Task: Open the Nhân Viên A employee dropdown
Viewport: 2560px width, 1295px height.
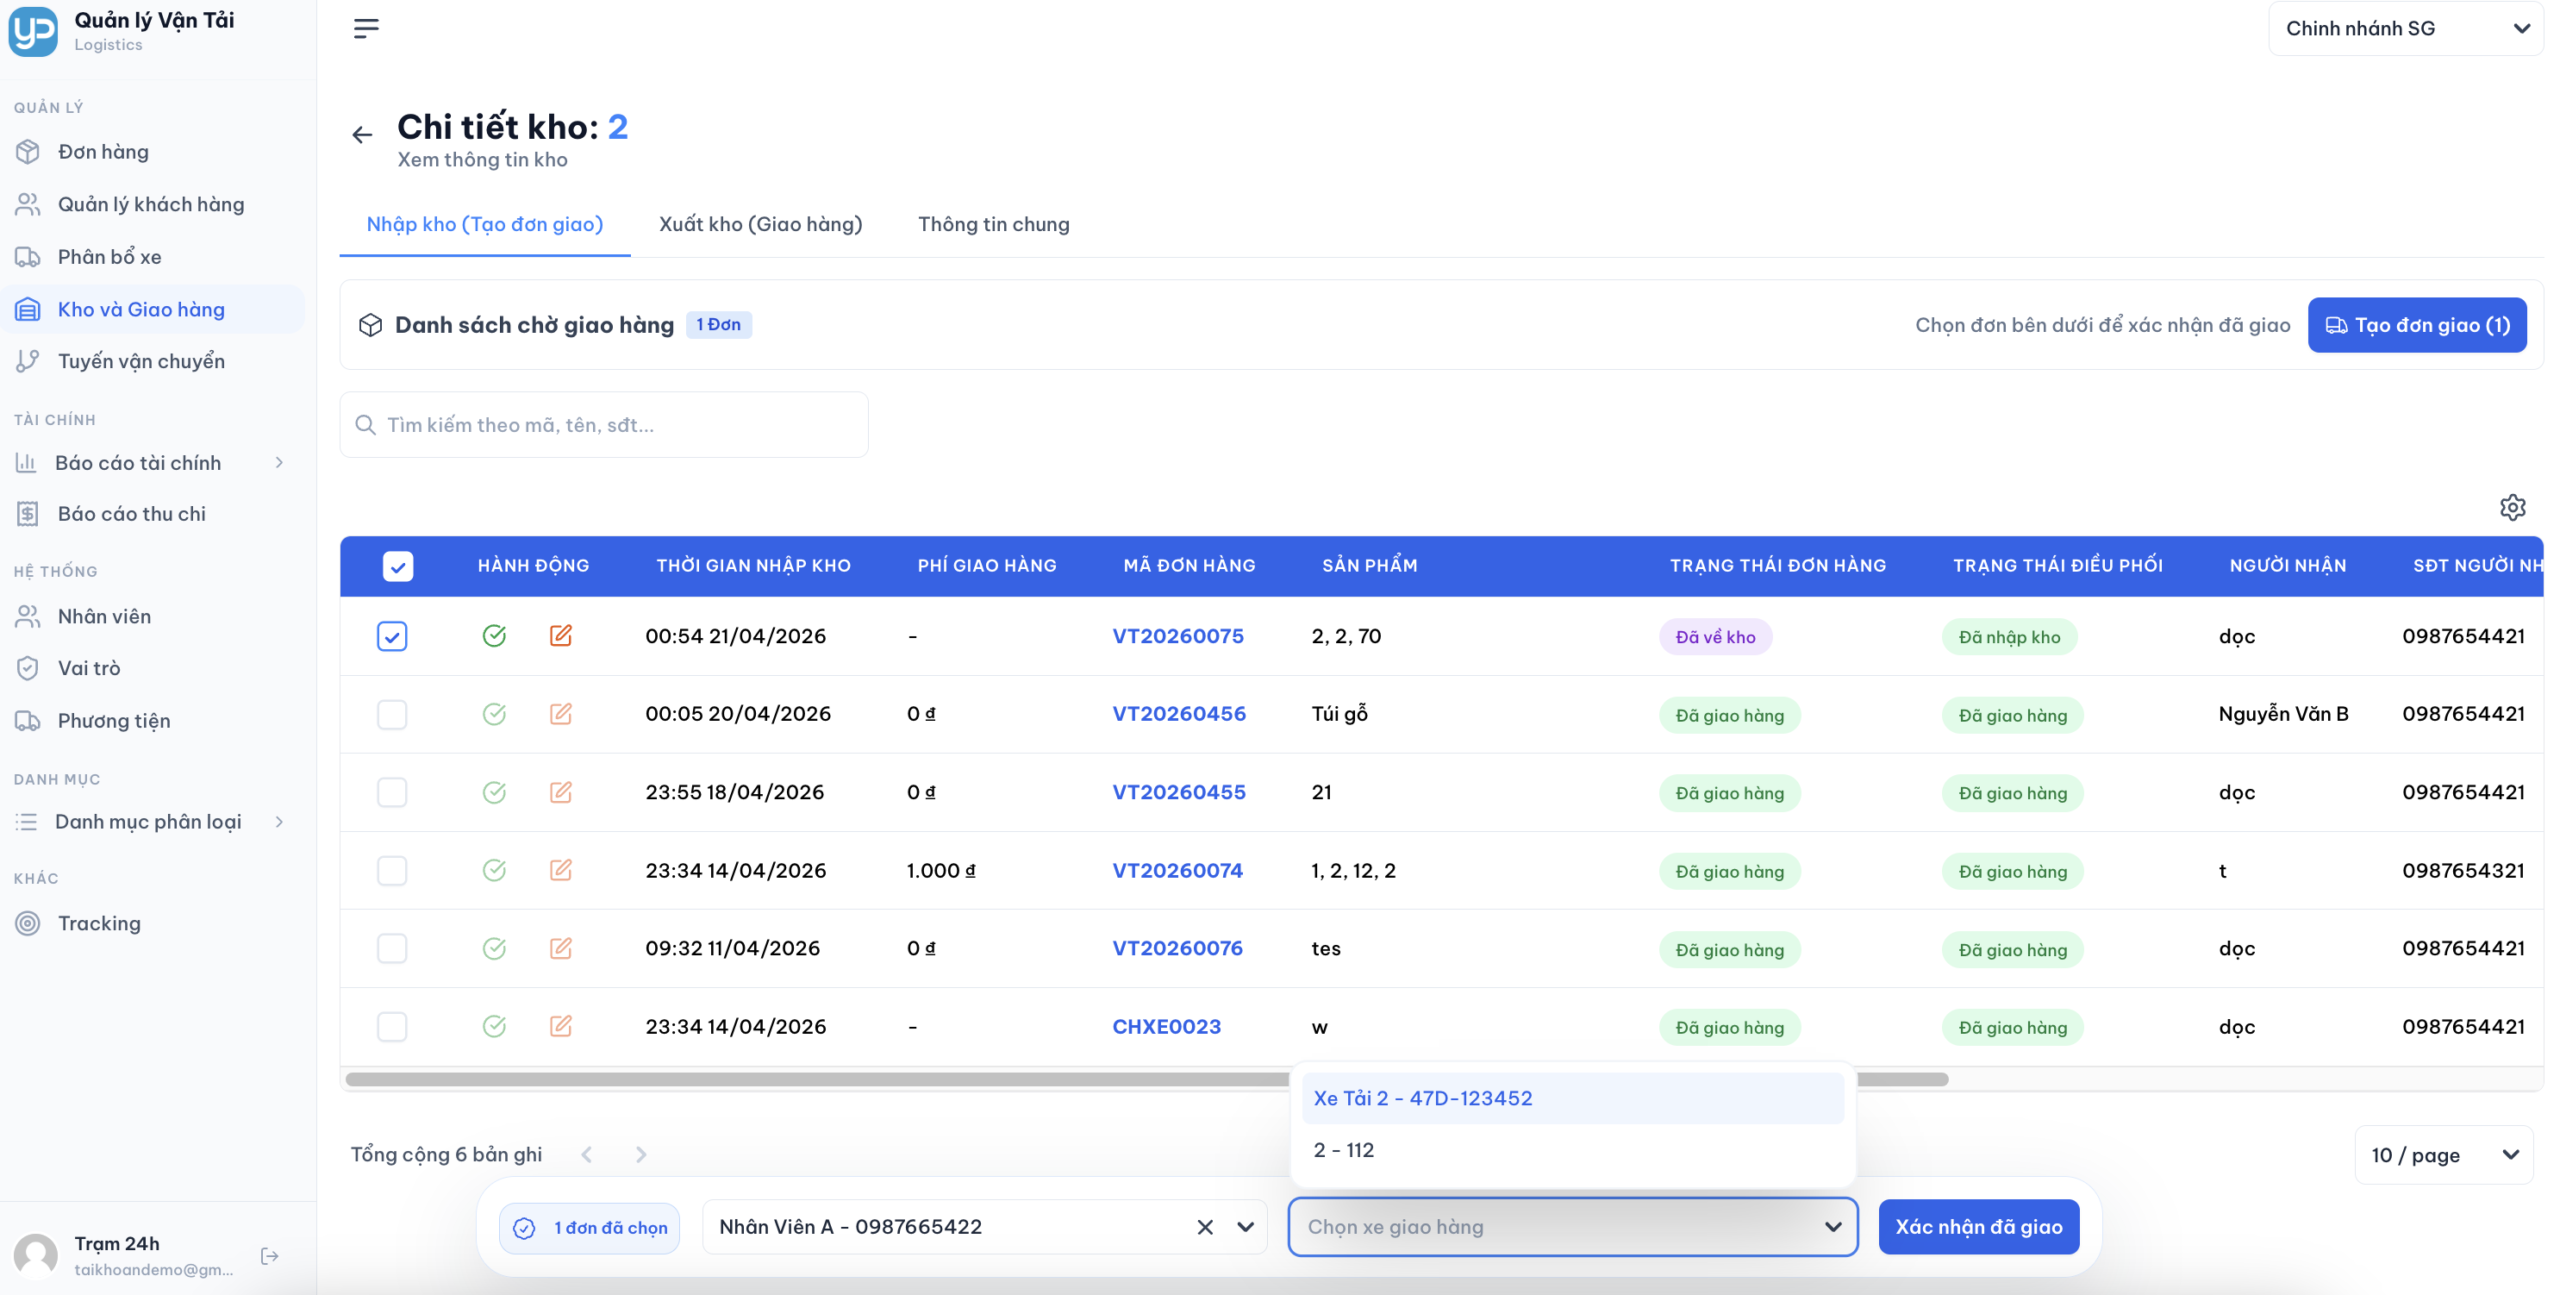Action: (984, 1227)
